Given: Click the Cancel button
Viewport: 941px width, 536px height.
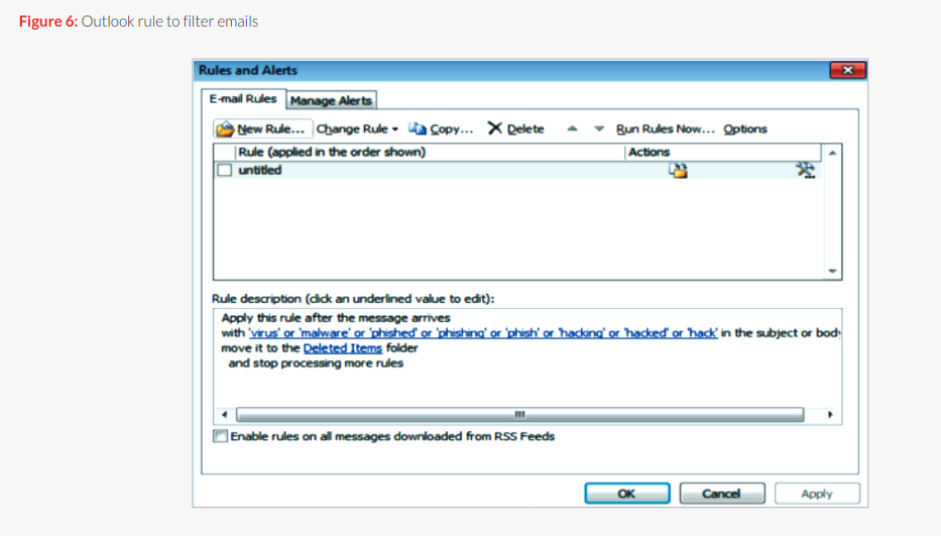Looking at the screenshot, I should point(722,493).
